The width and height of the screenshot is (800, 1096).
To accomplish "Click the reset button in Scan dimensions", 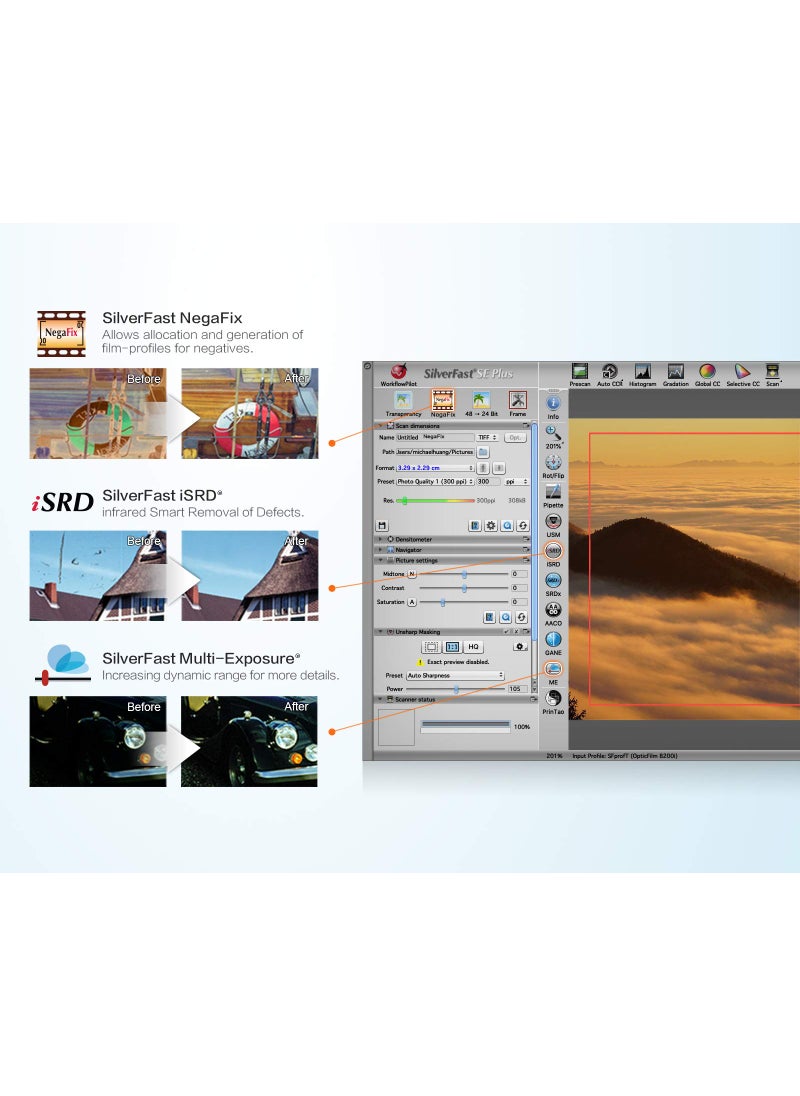I will [523, 526].
